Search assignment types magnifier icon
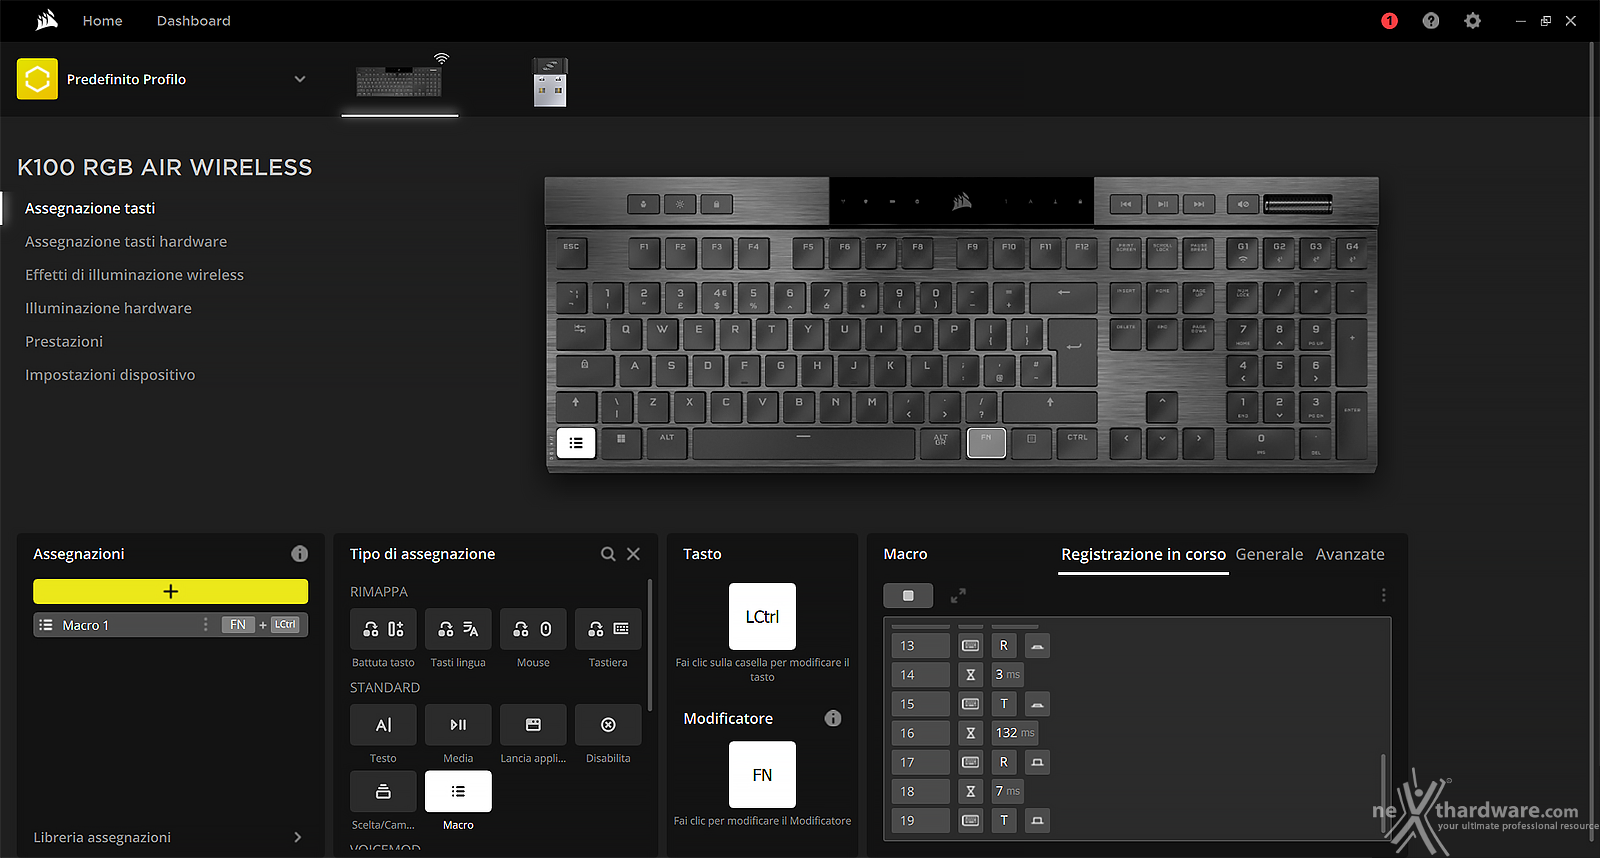 (x=608, y=554)
